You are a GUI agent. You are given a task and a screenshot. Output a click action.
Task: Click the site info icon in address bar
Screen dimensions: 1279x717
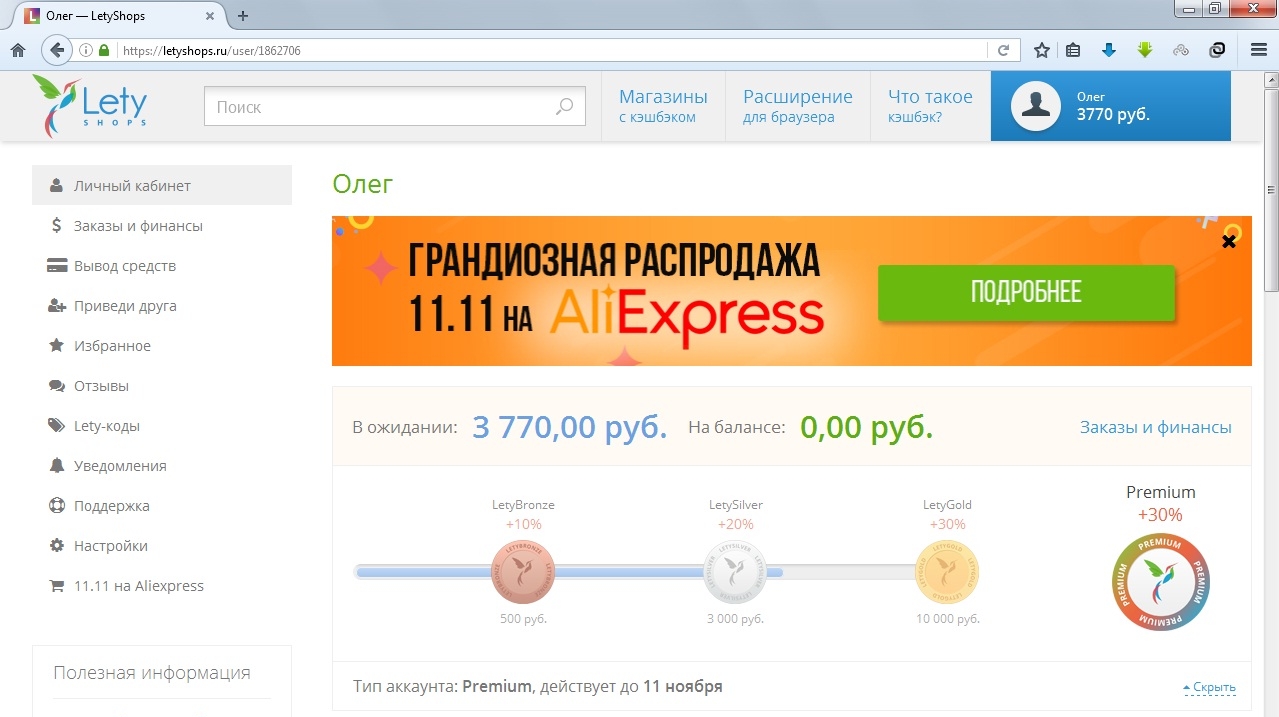(86, 50)
